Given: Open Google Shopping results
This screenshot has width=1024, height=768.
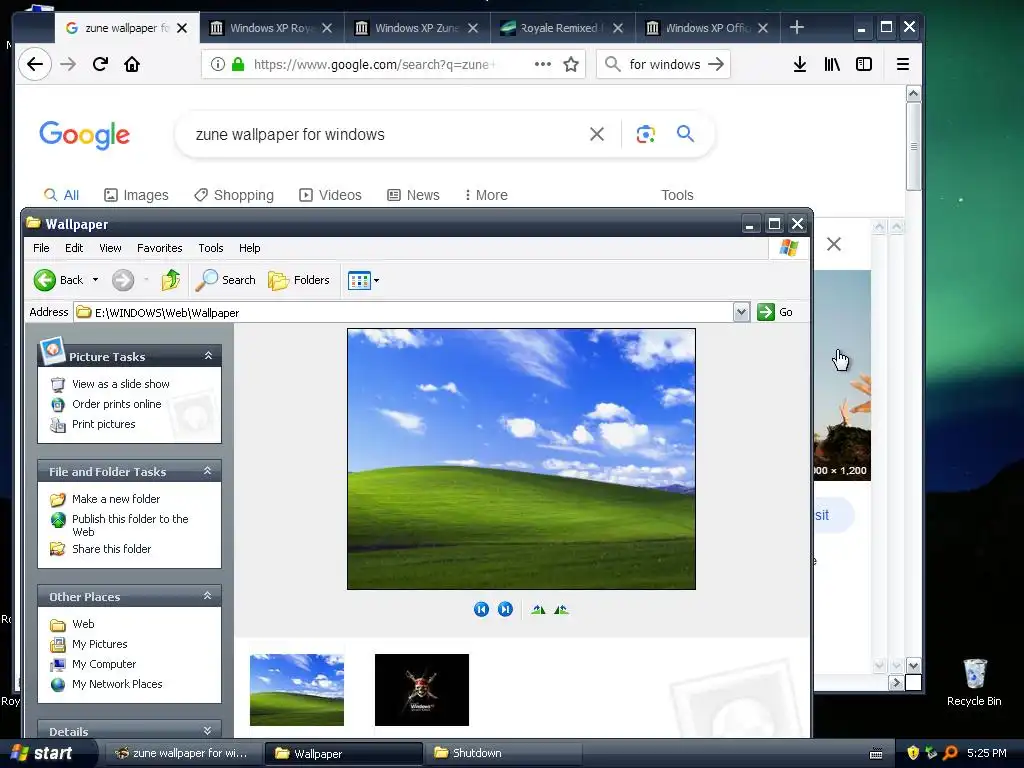Looking at the screenshot, I should click(x=234, y=195).
